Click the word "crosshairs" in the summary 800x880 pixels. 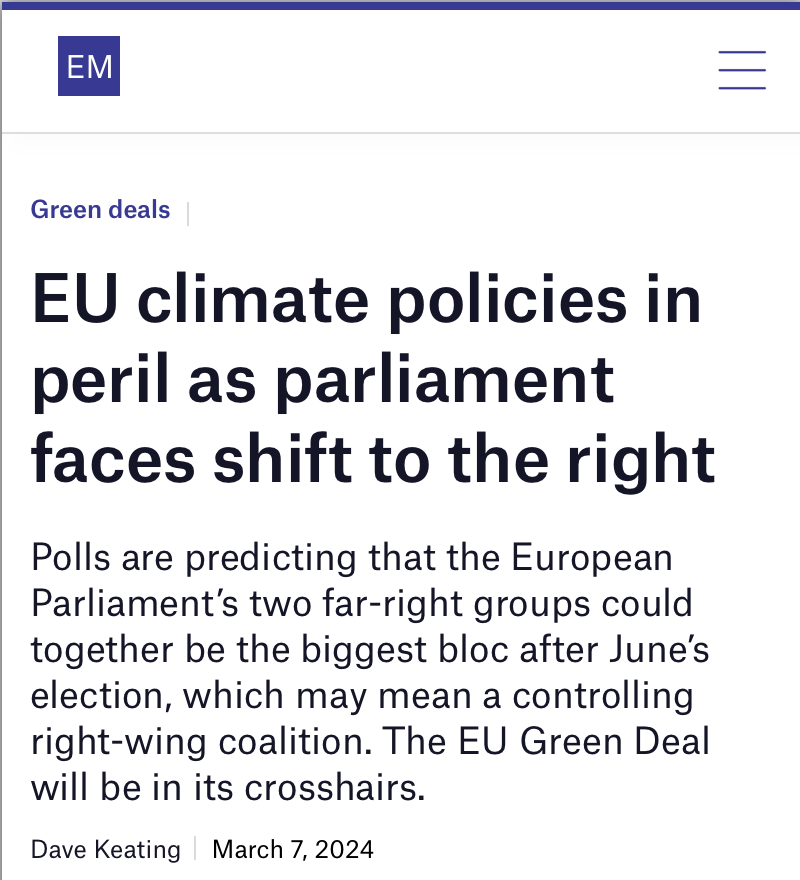point(331,787)
